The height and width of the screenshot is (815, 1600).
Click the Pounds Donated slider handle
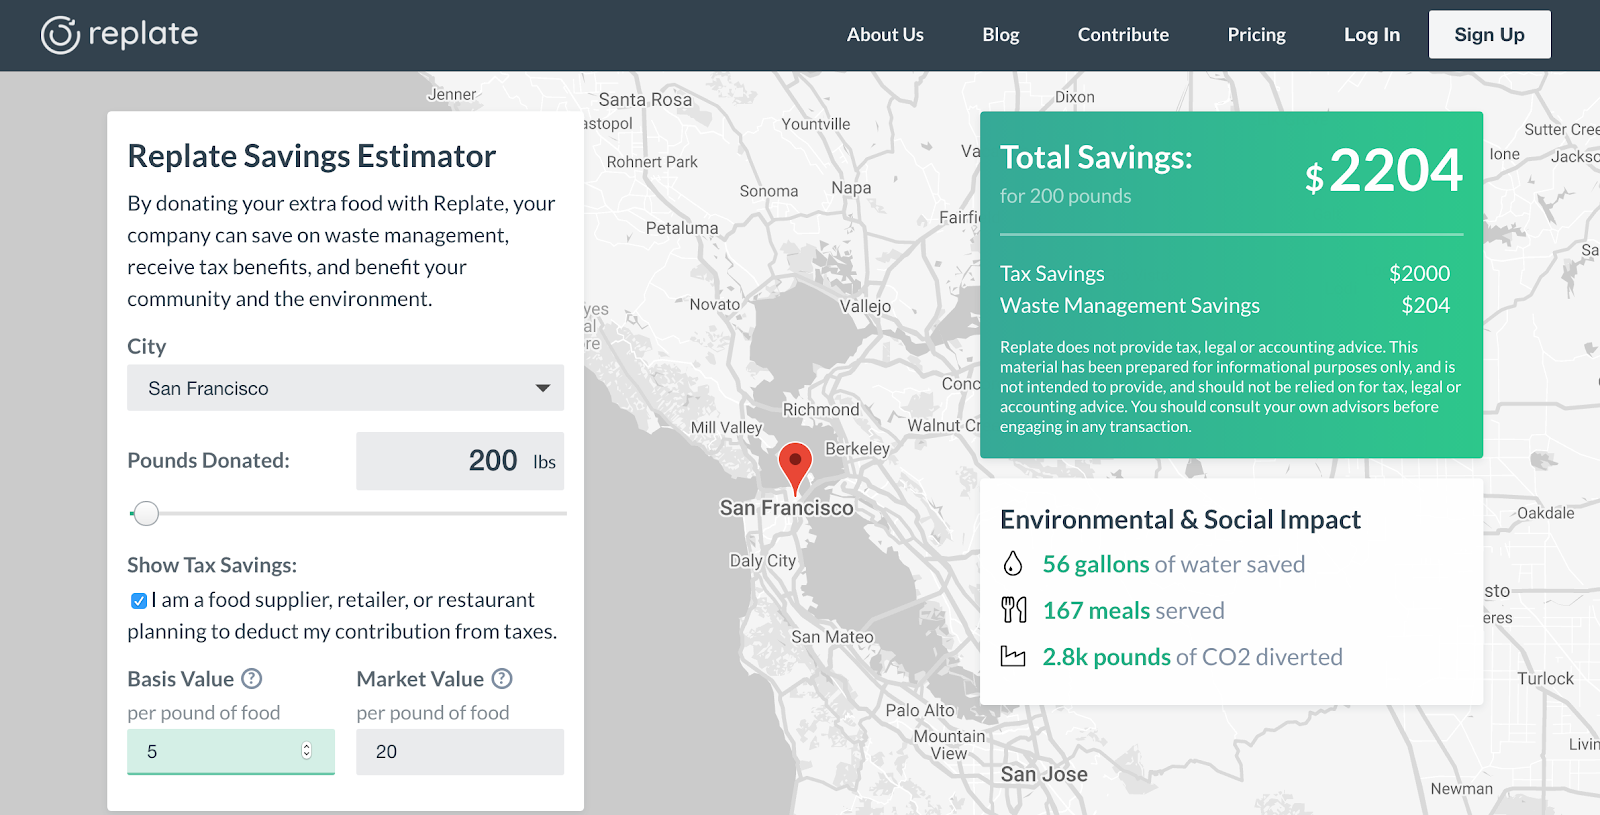(146, 513)
